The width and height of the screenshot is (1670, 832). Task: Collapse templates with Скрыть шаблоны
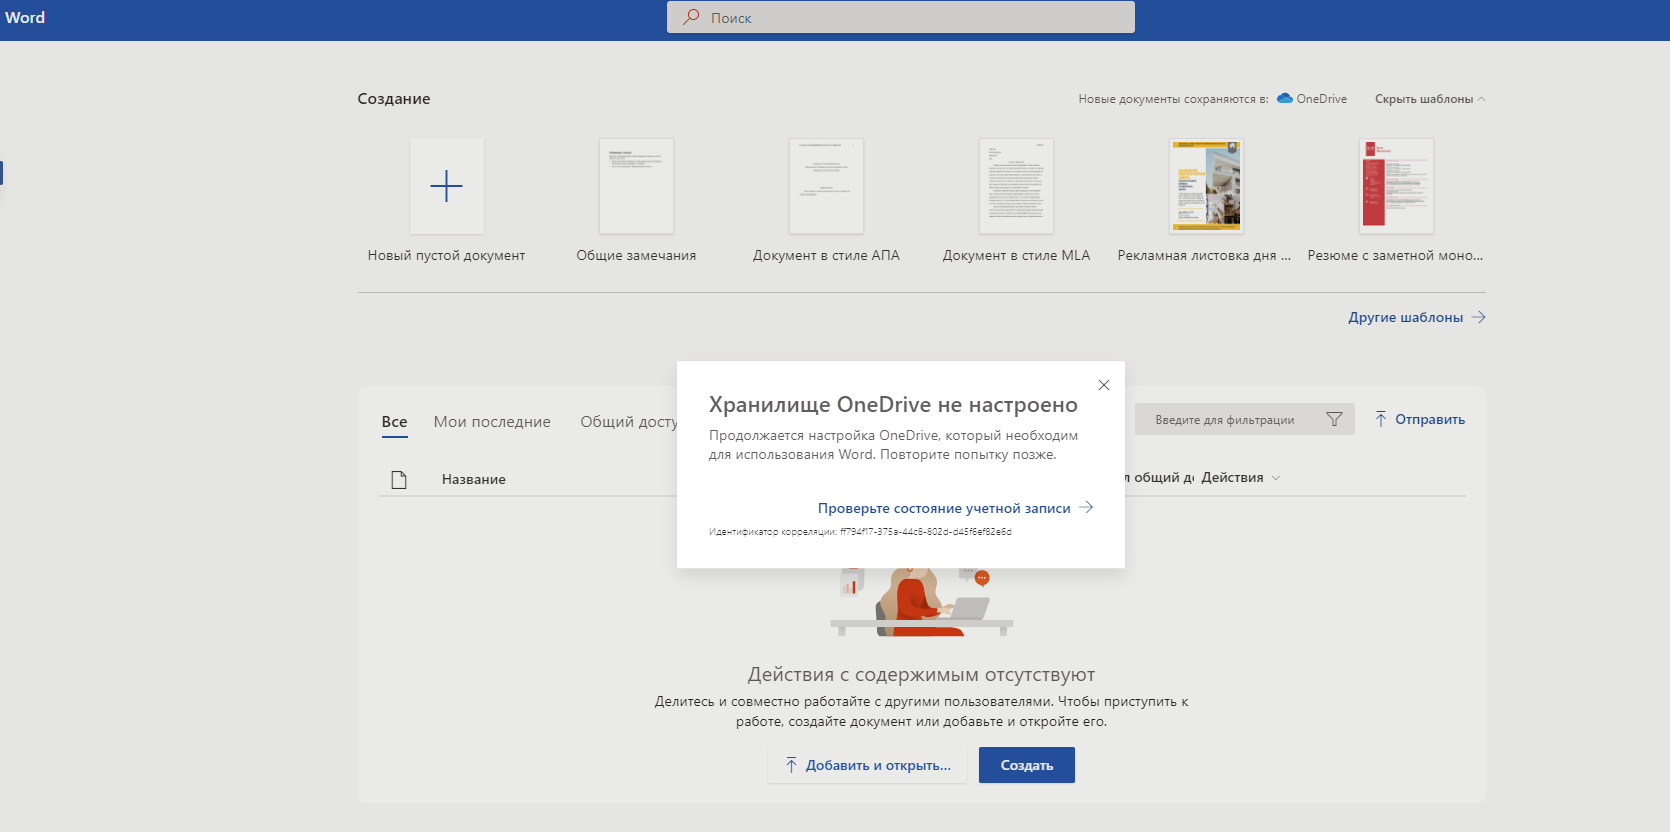pos(1430,99)
